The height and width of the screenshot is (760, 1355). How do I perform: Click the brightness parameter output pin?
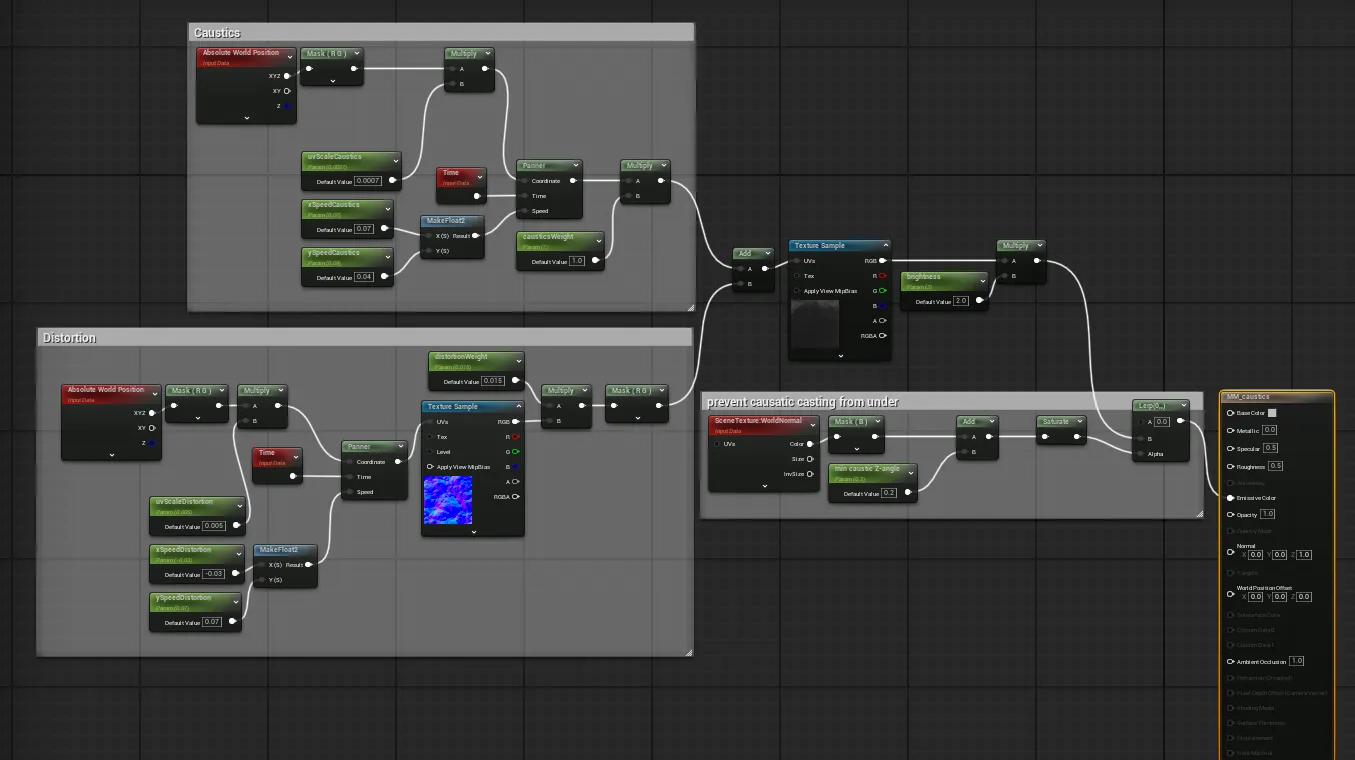click(x=979, y=300)
